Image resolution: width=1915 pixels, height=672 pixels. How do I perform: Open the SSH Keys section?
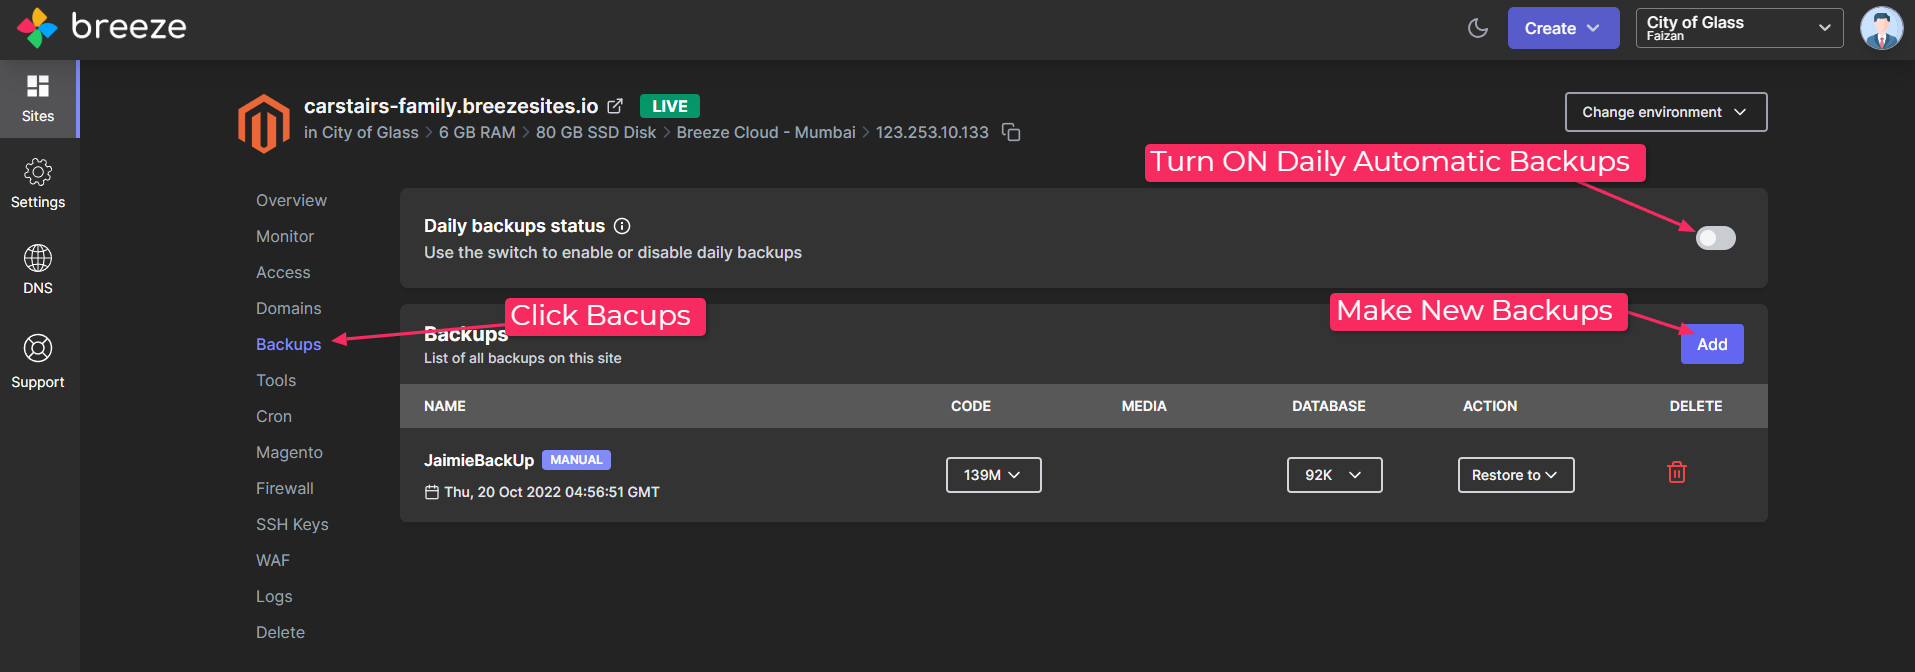click(x=292, y=524)
